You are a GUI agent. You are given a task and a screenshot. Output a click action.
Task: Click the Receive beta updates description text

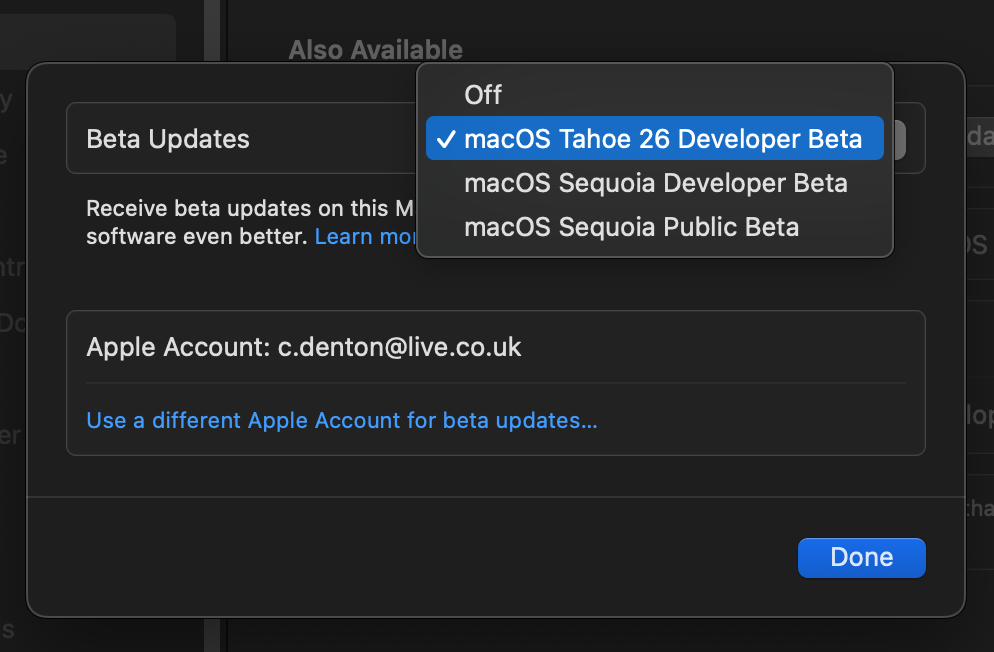(x=250, y=222)
